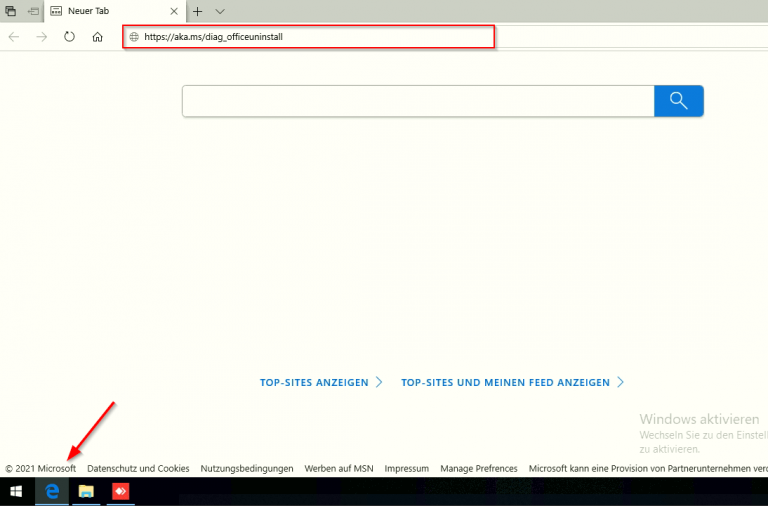Screen dimensions: 768x506
Task: Open a new tab with plus icon
Action: coord(198,11)
